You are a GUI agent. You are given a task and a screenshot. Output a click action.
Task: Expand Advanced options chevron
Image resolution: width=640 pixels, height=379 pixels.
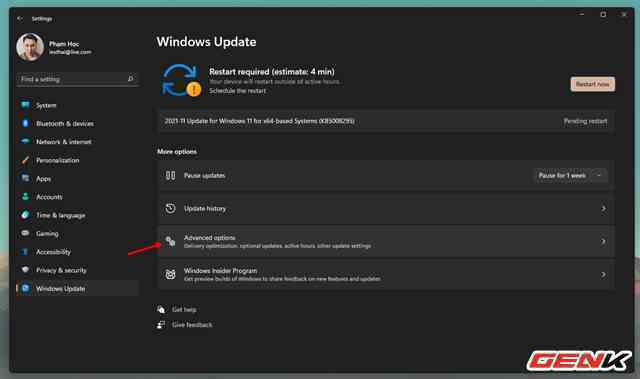click(x=603, y=241)
